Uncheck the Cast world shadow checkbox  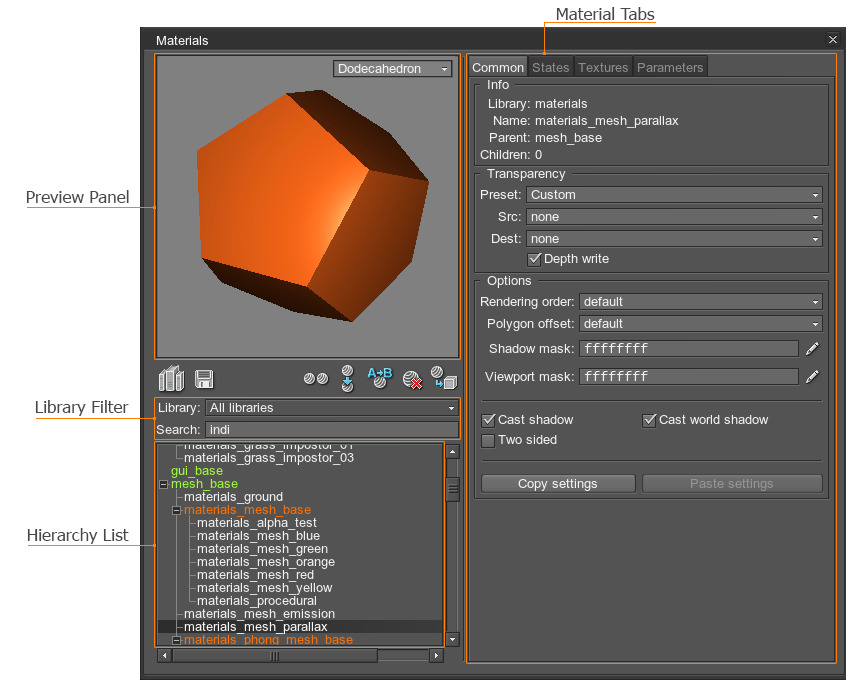(649, 420)
